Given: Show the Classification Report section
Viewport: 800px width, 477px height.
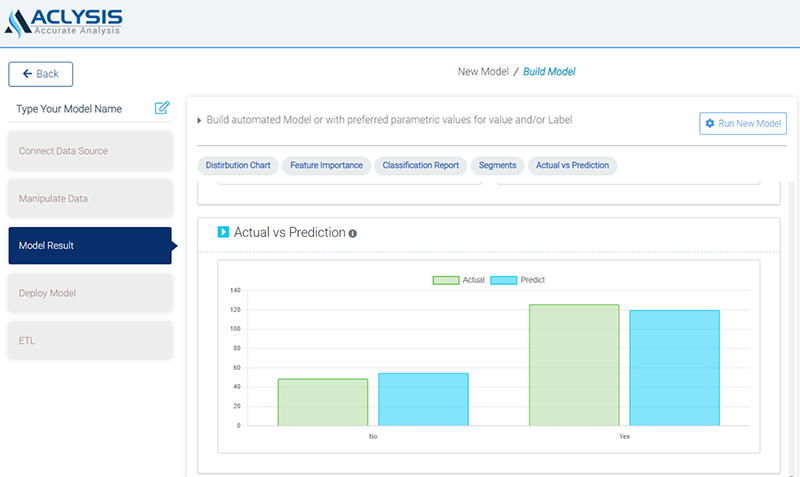Looking at the screenshot, I should point(421,165).
